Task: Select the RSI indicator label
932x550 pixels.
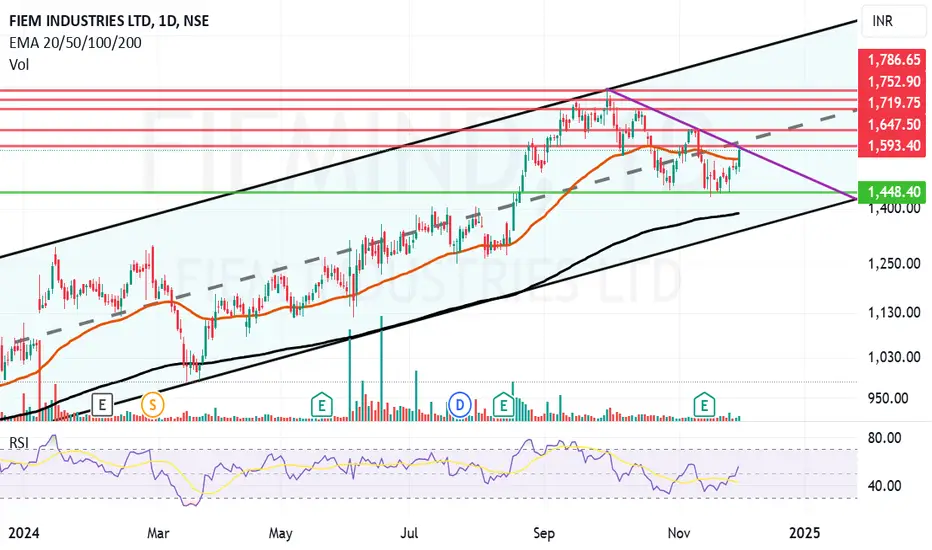Action: click(19, 443)
